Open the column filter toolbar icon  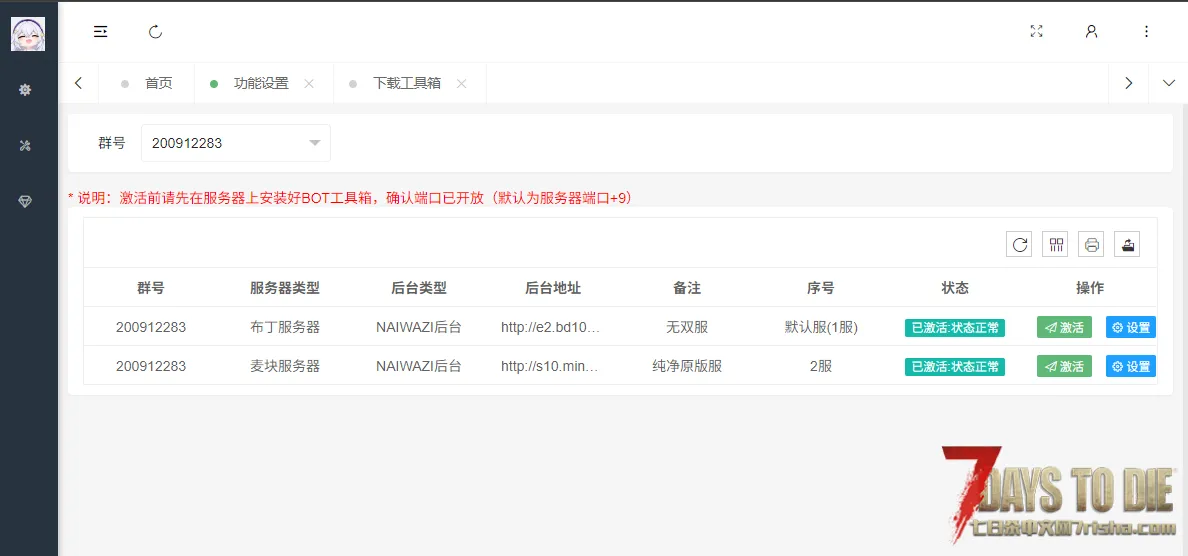pos(1055,244)
